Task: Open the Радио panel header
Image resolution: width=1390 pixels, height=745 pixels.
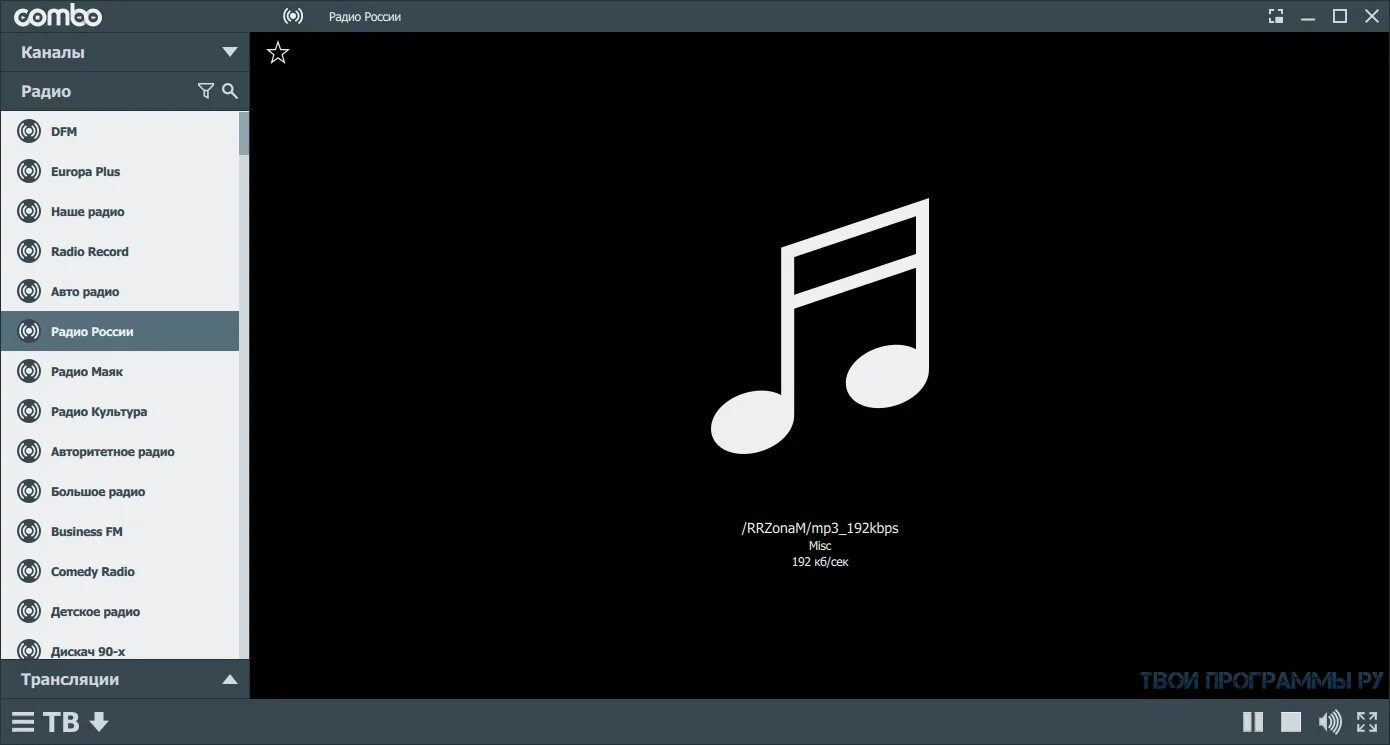Action: [x=124, y=91]
